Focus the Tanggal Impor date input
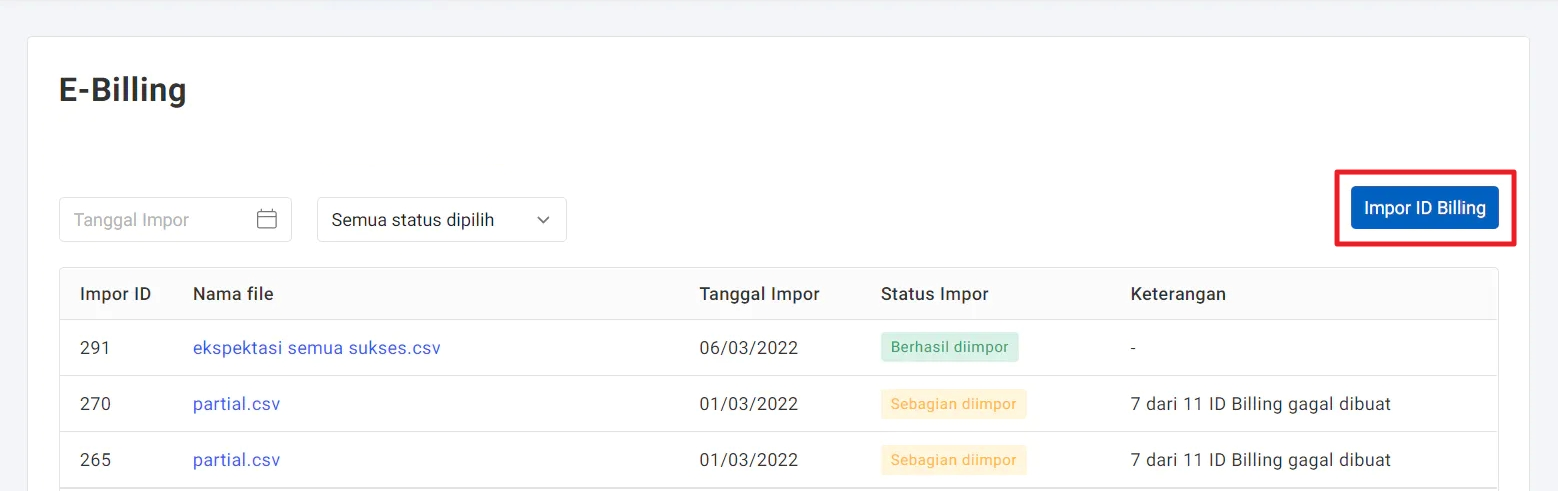The image size is (1558, 491). click(x=155, y=220)
